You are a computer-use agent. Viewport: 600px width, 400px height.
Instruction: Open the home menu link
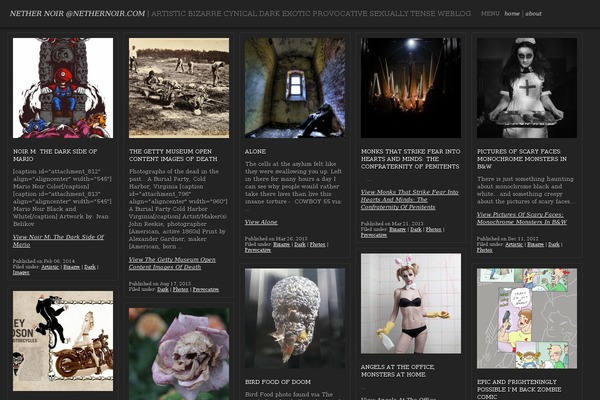512,14
